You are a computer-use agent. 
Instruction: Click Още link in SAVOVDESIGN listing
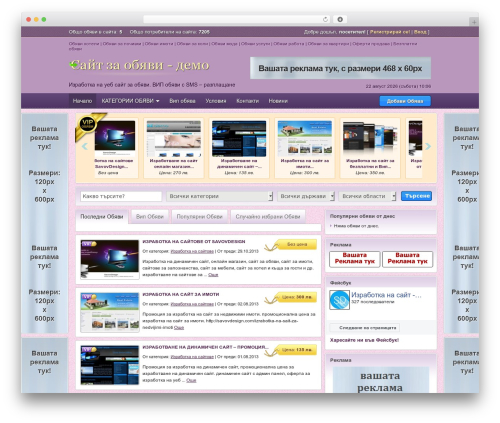[213, 275]
